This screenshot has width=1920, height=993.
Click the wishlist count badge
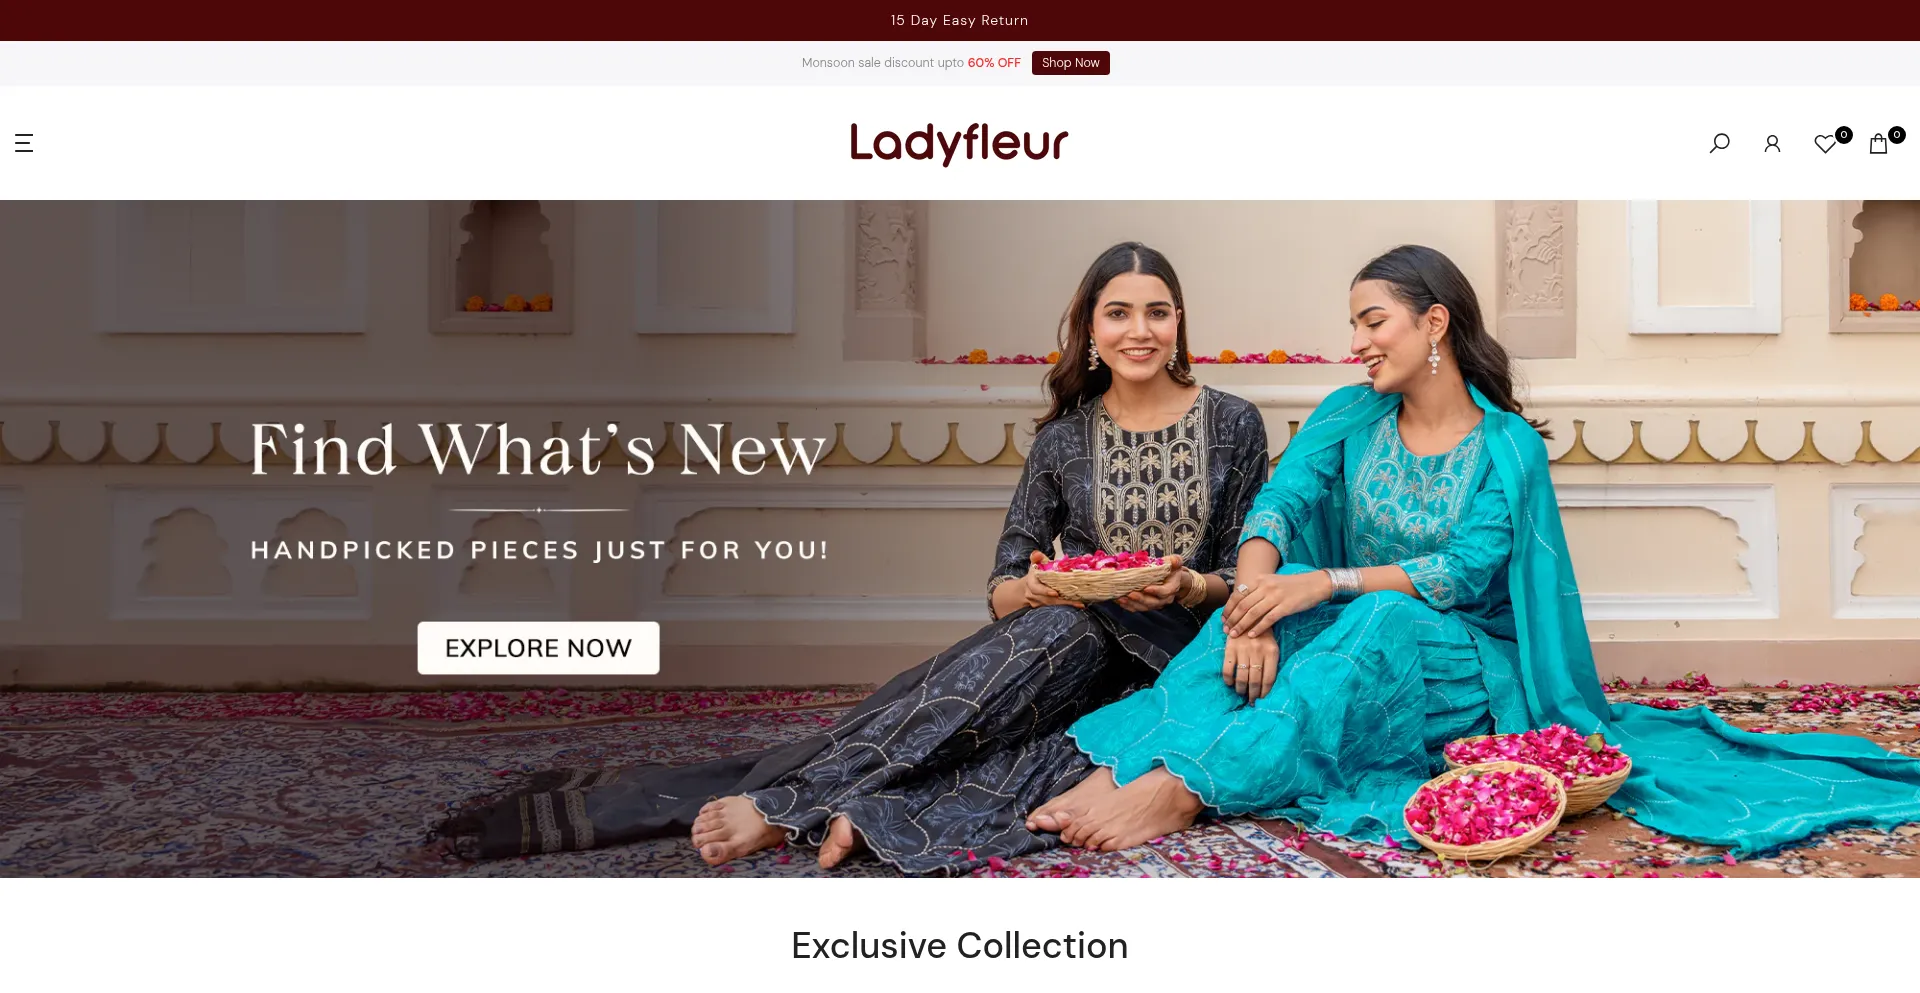click(x=1844, y=134)
